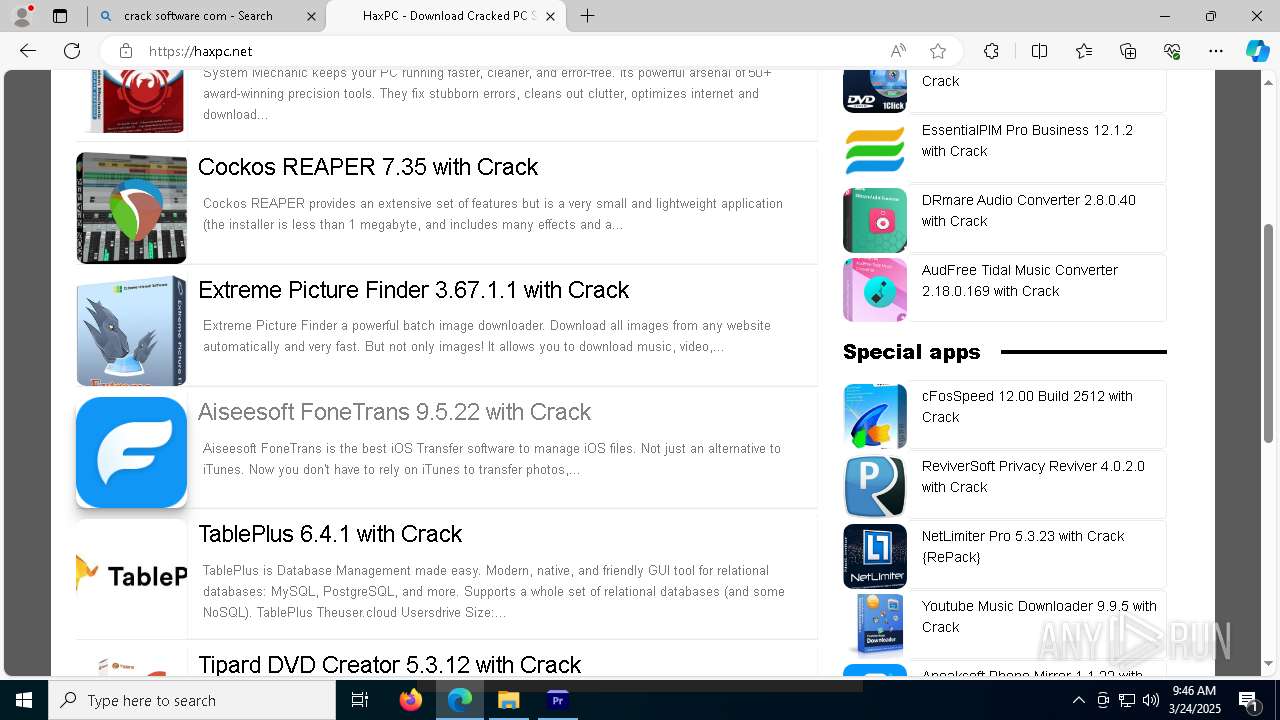Viewport: 1280px width, 720px height.
Task: Open the Favorites list icon
Action: (1084, 51)
